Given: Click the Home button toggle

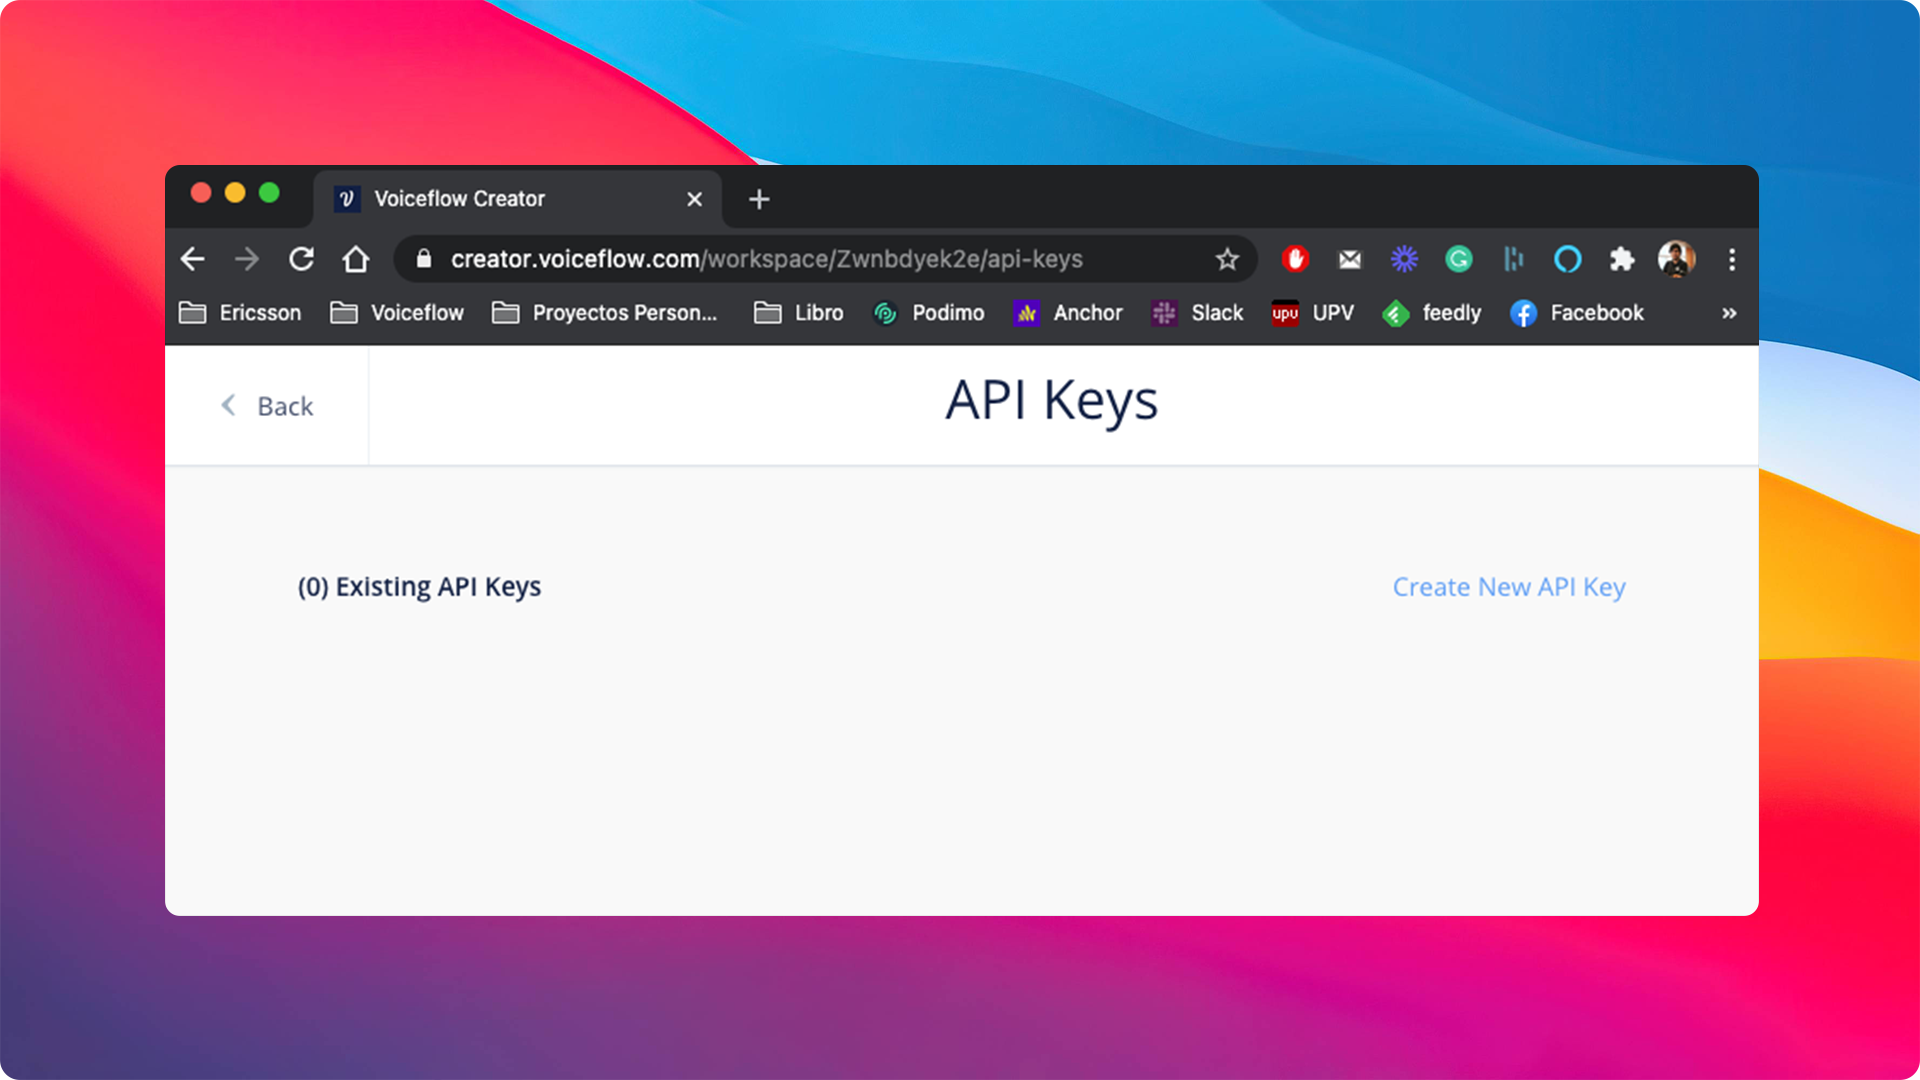Looking at the screenshot, I should [356, 259].
